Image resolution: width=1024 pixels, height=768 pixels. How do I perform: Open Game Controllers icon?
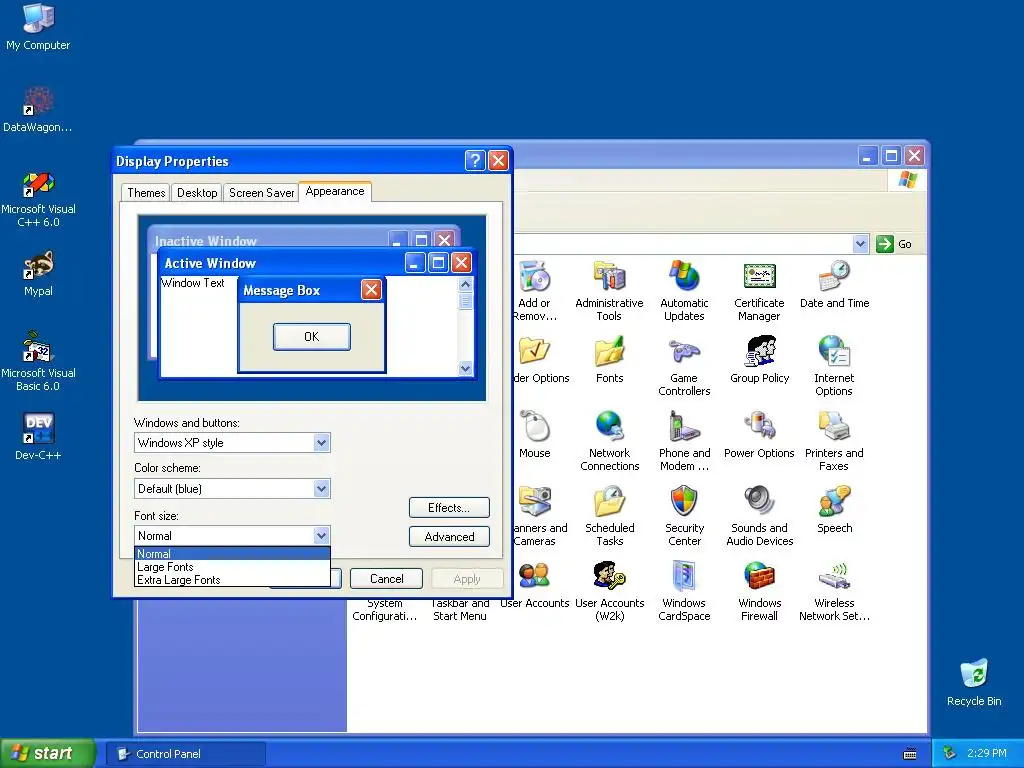pyautogui.click(x=684, y=366)
